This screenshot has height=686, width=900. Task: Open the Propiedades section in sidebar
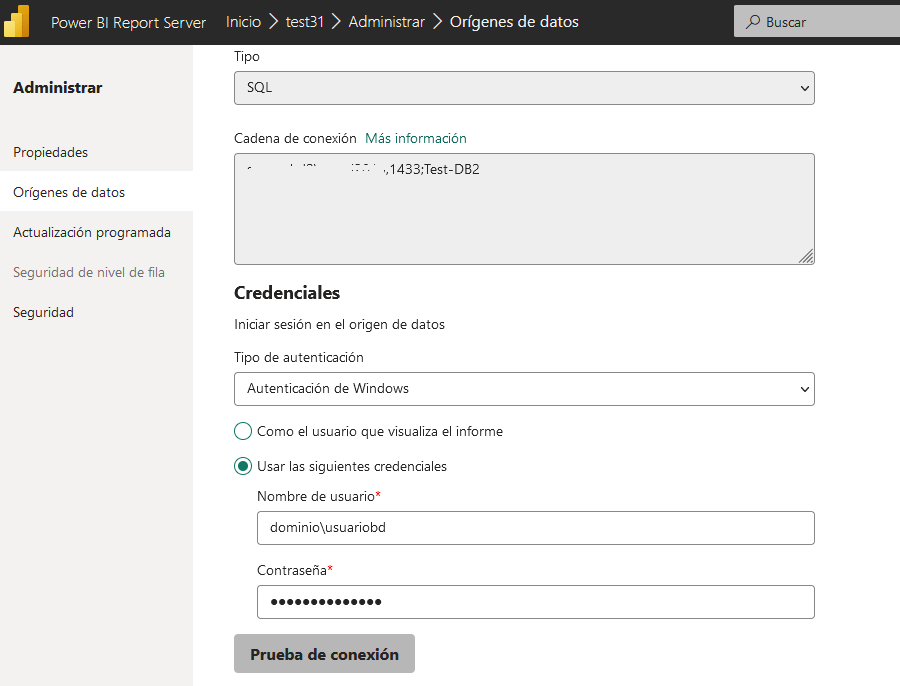click(51, 152)
